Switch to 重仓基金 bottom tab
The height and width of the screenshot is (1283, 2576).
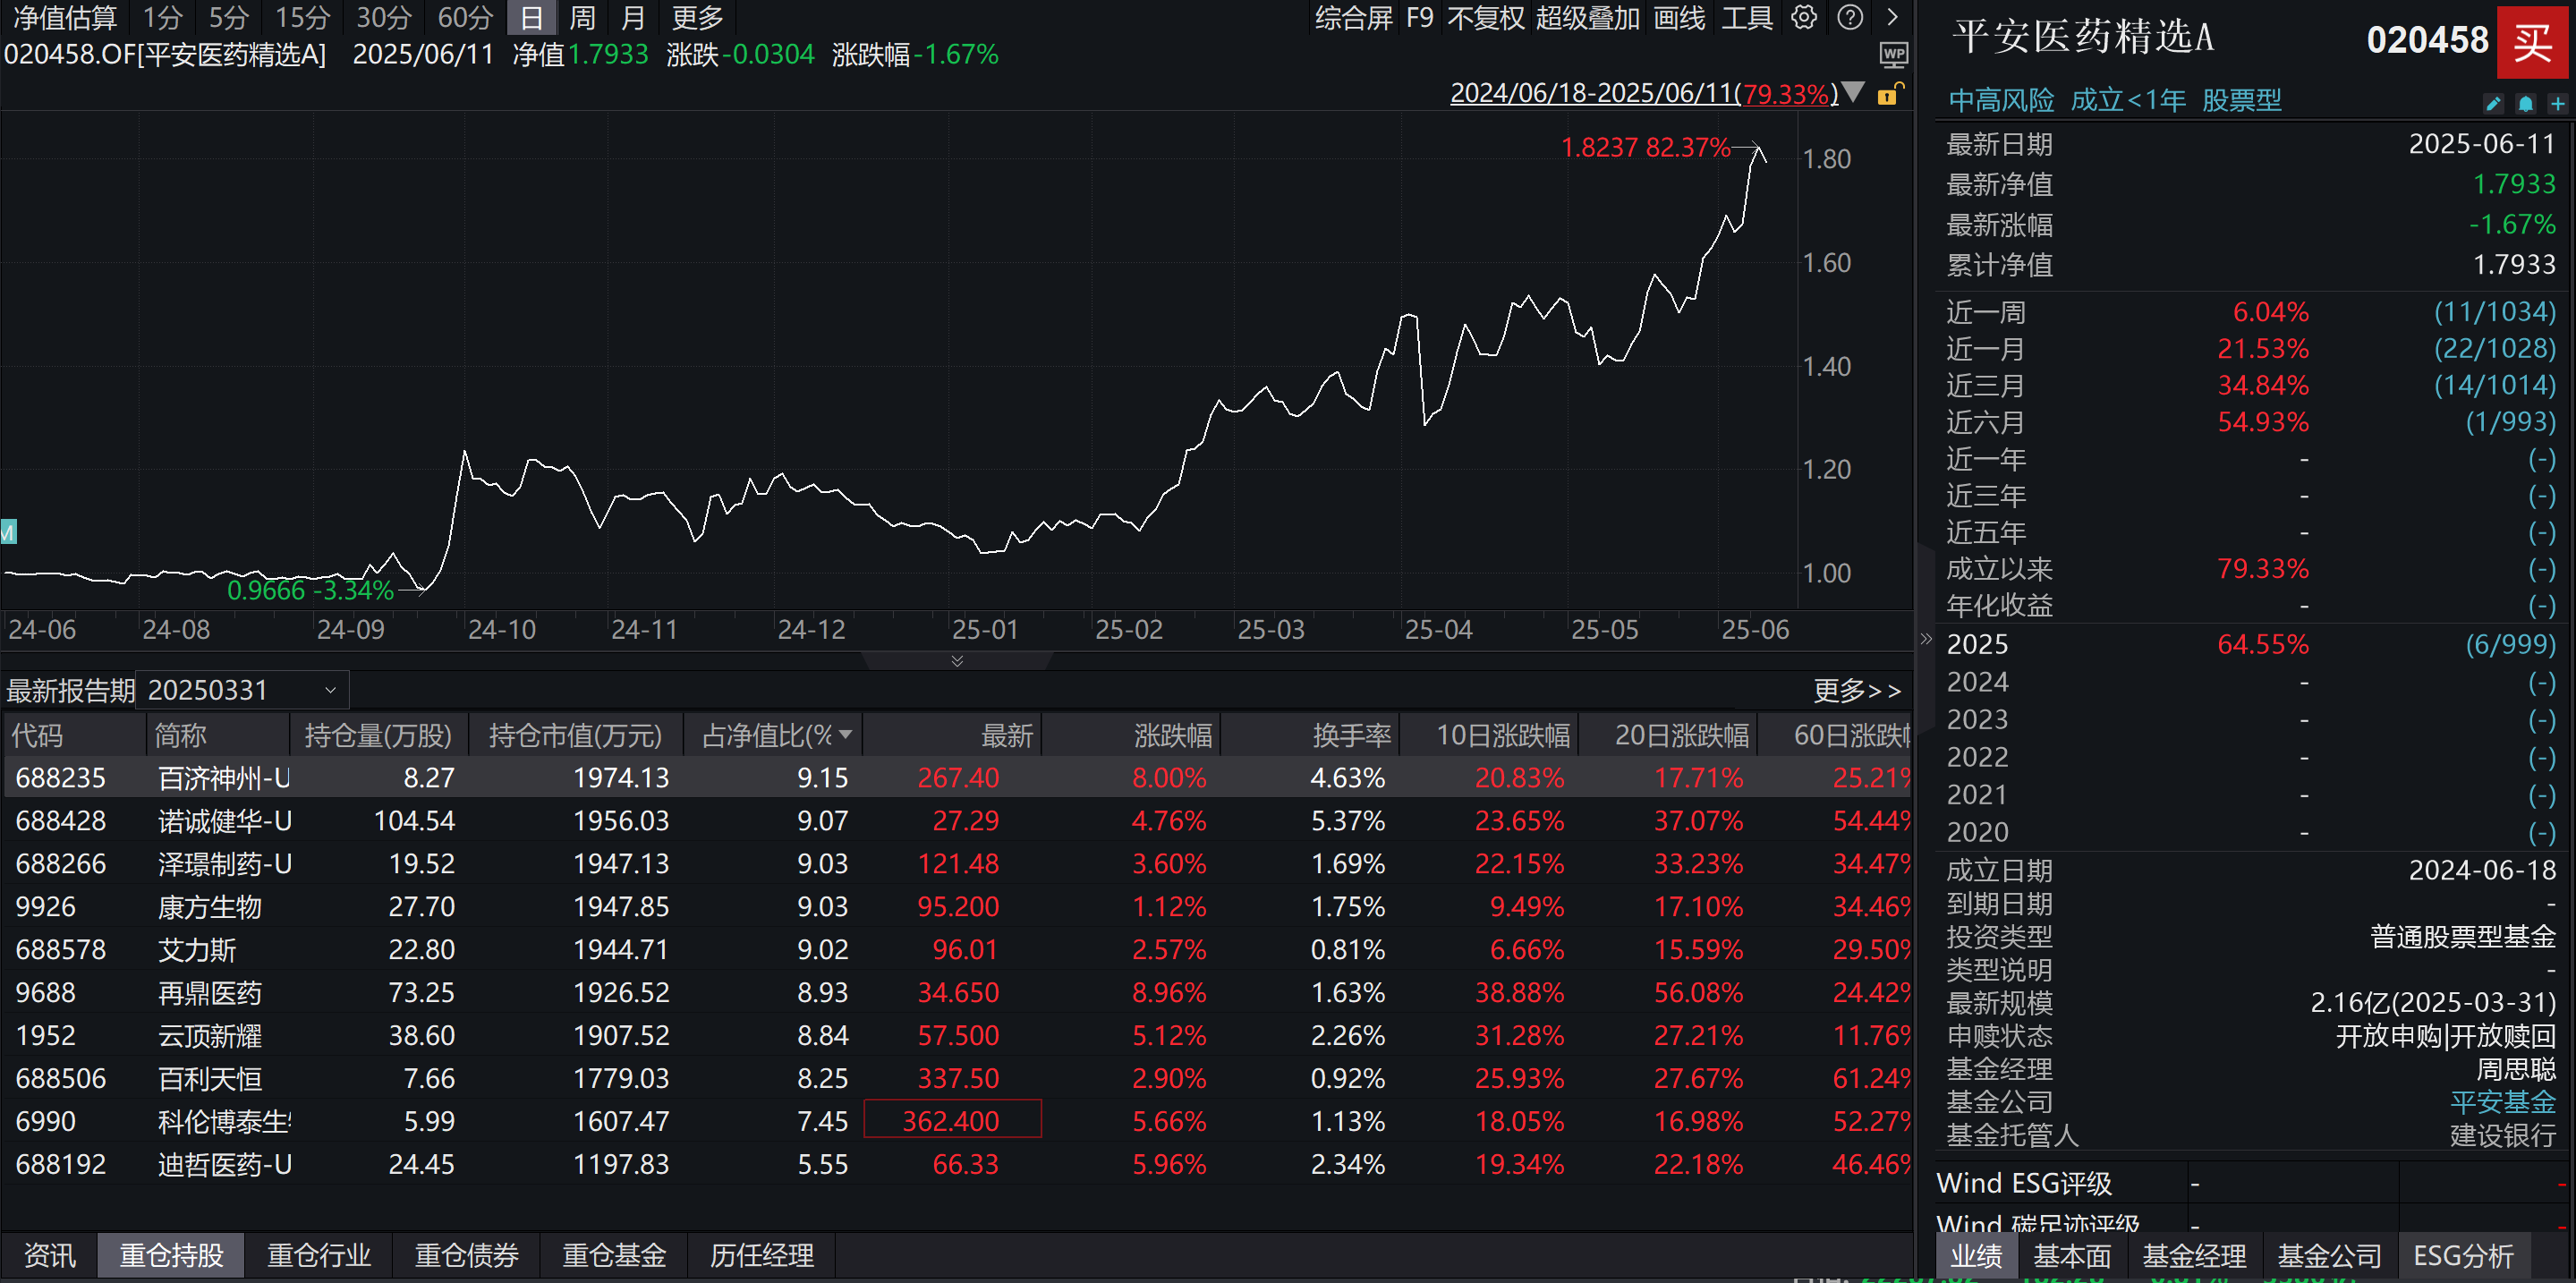pyautogui.click(x=614, y=1254)
